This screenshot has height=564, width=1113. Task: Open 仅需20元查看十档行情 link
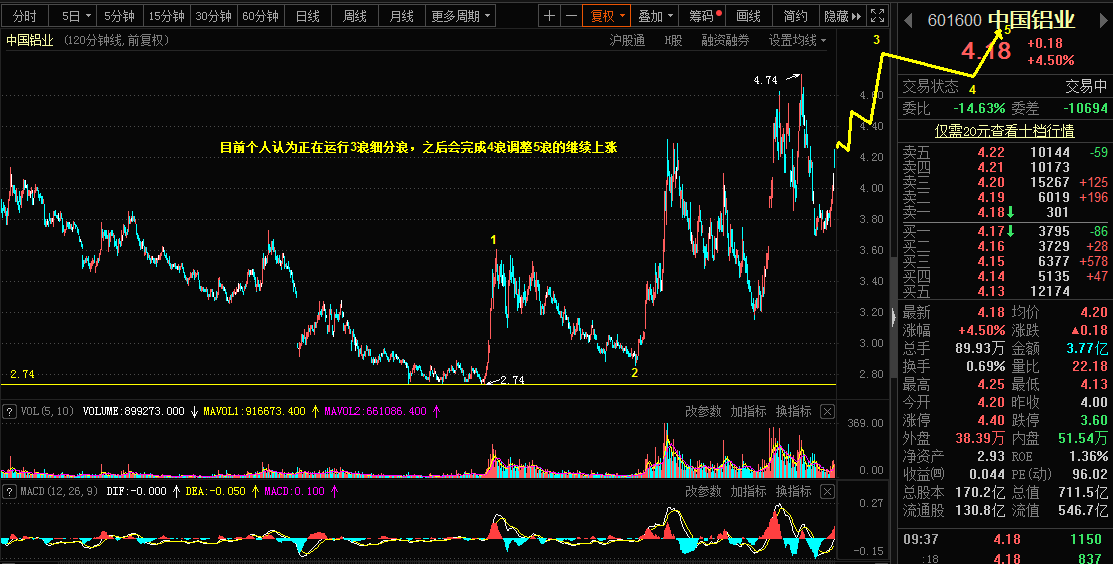(1004, 131)
